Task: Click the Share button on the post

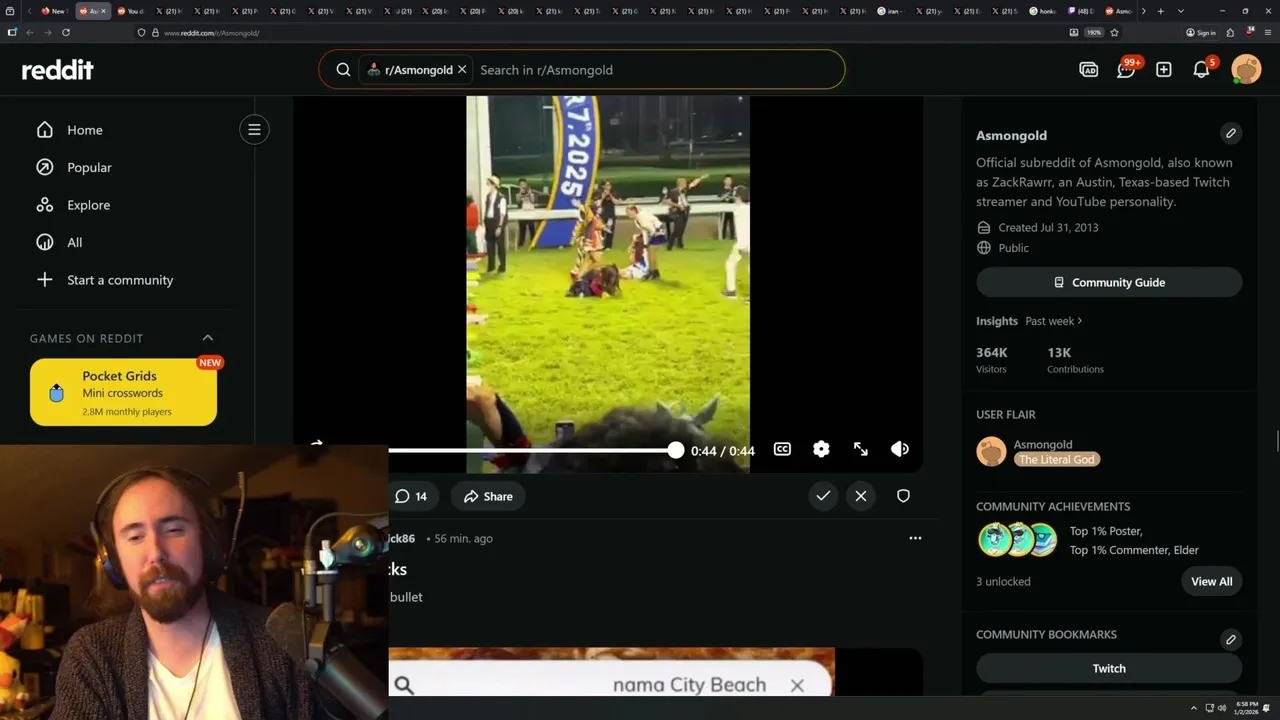Action: tap(488, 496)
